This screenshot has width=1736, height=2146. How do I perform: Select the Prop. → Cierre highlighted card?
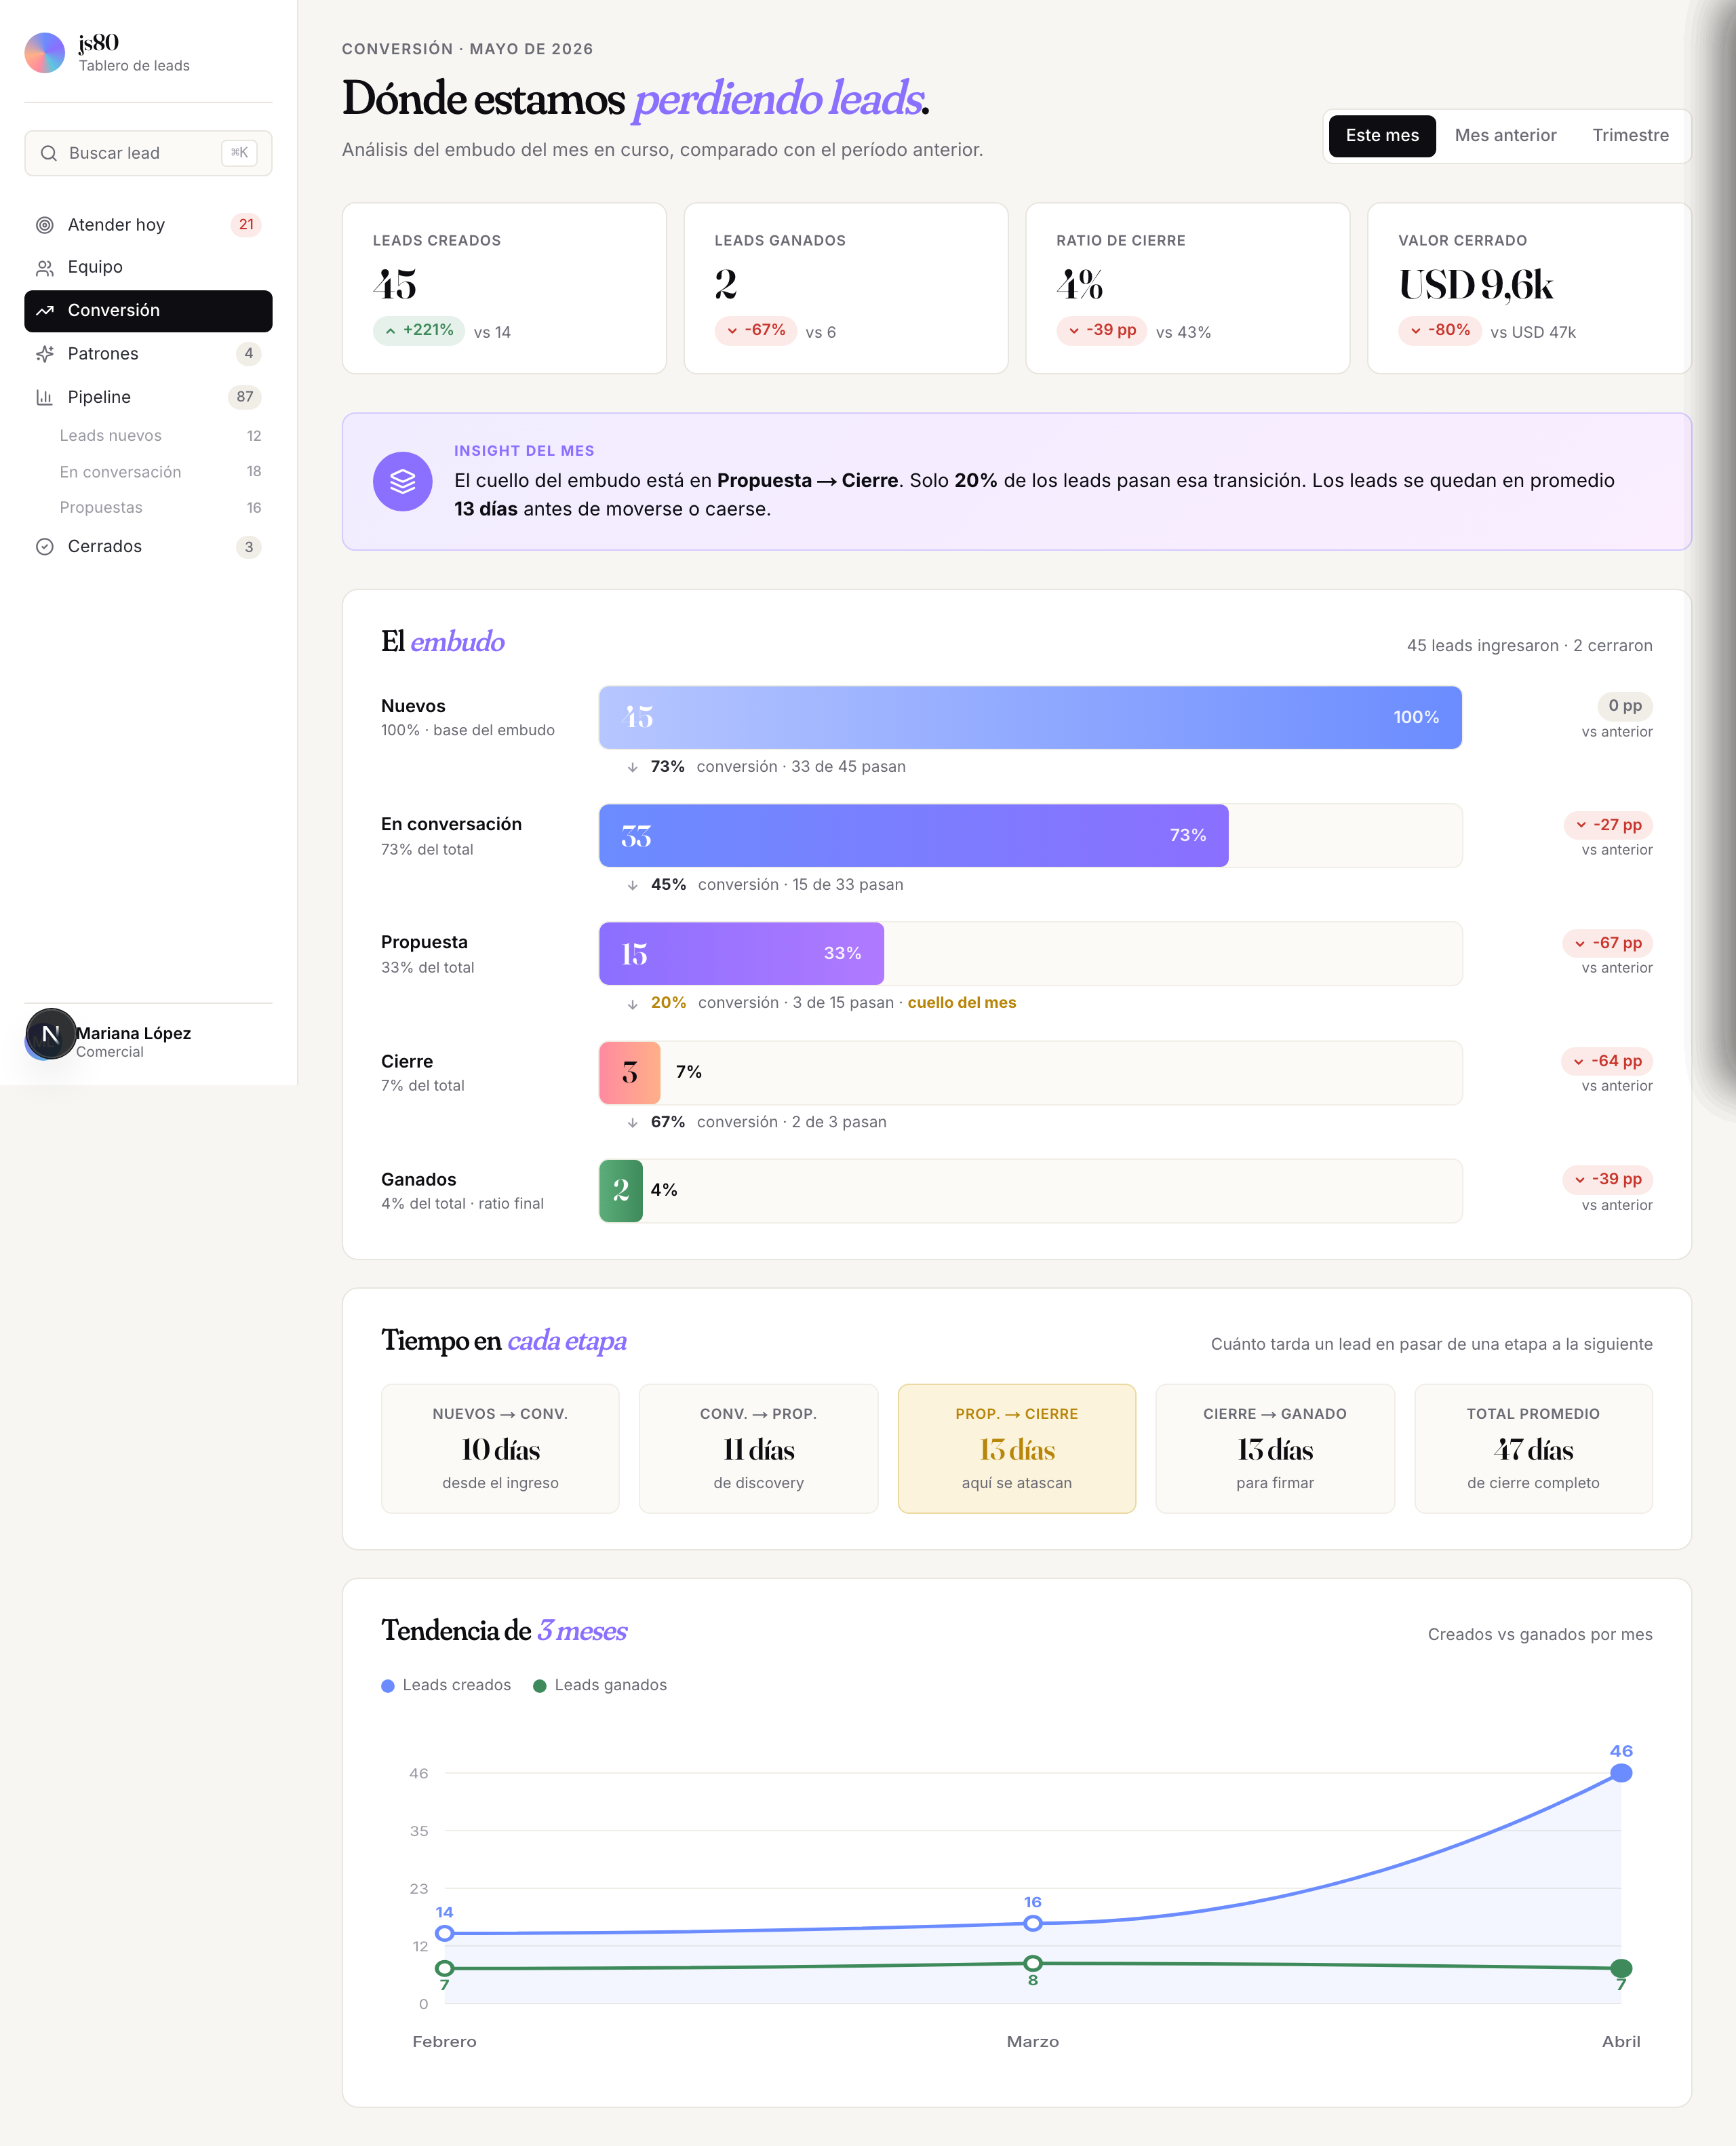[x=1016, y=1449]
